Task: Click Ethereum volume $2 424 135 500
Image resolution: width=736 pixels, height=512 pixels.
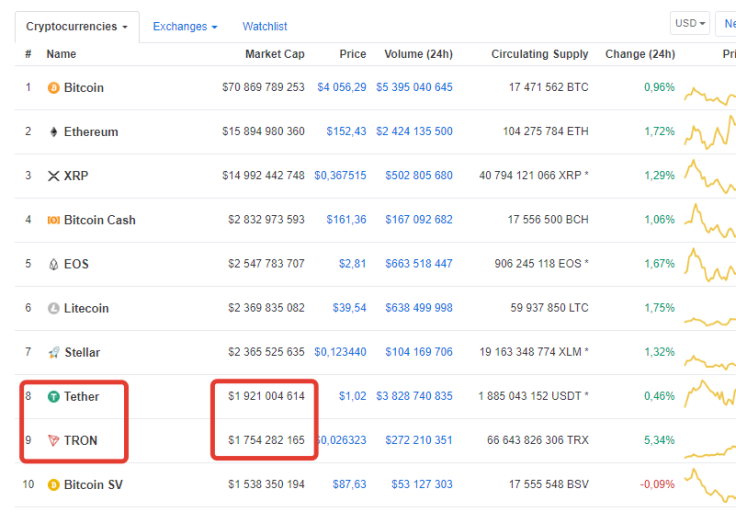Action: pos(414,131)
